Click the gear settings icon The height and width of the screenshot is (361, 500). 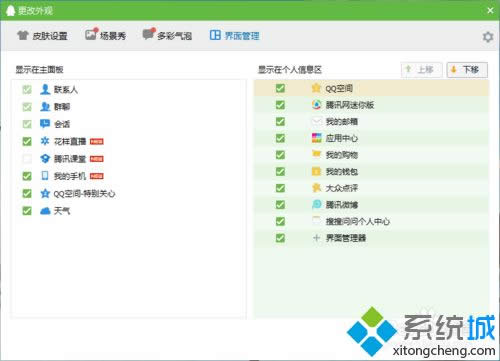point(488,37)
